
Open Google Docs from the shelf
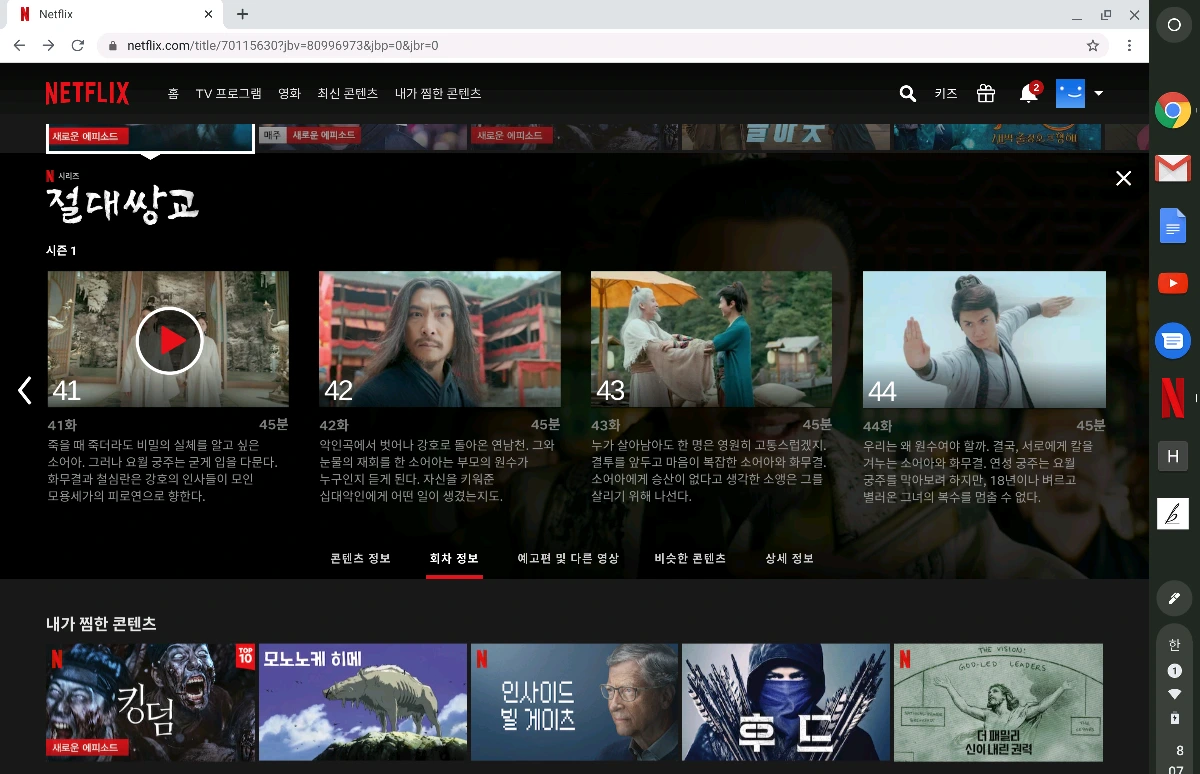click(x=1173, y=226)
